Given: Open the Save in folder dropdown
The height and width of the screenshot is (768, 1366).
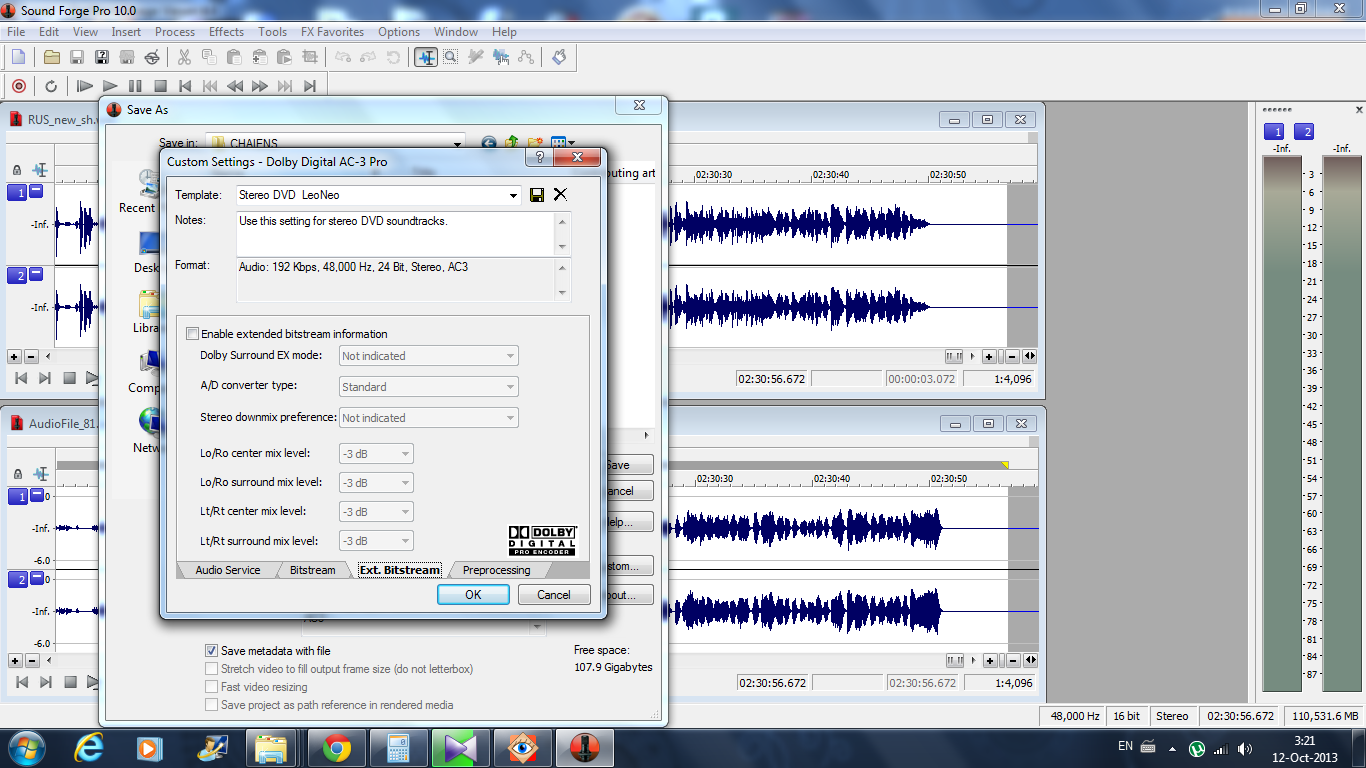Looking at the screenshot, I should (x=457, y=144).
